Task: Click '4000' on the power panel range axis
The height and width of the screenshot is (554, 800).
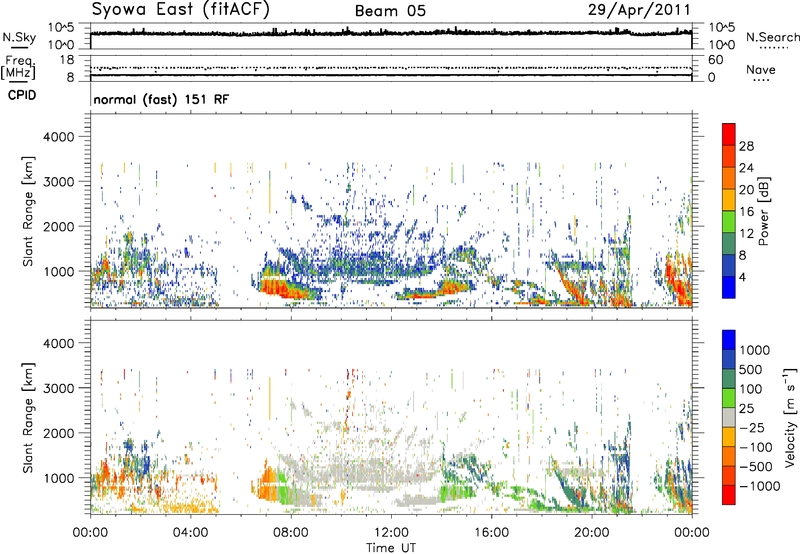Action: pyautogui.click(x=58, y=137)
